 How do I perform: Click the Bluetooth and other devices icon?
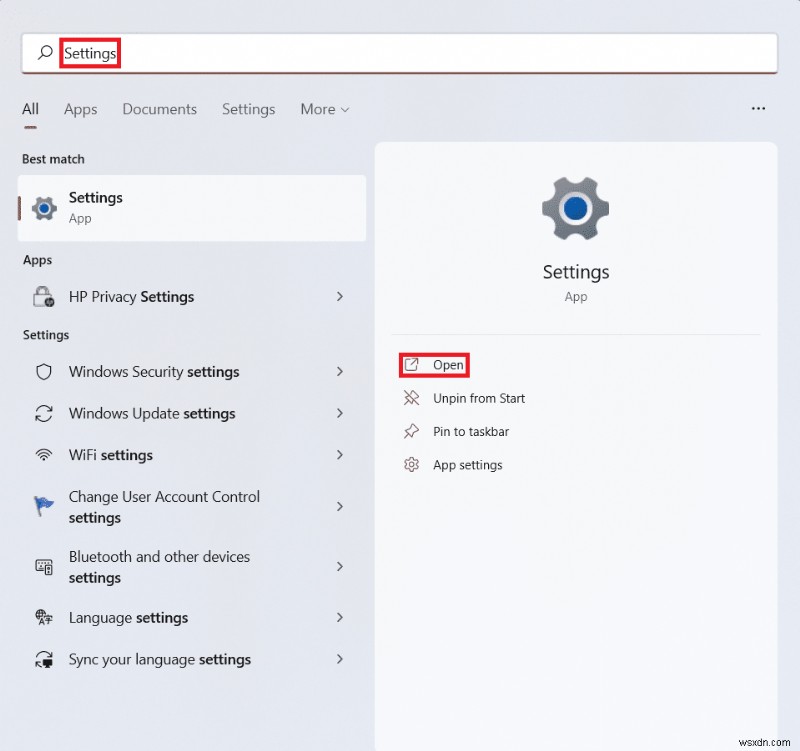coord(44,566)
